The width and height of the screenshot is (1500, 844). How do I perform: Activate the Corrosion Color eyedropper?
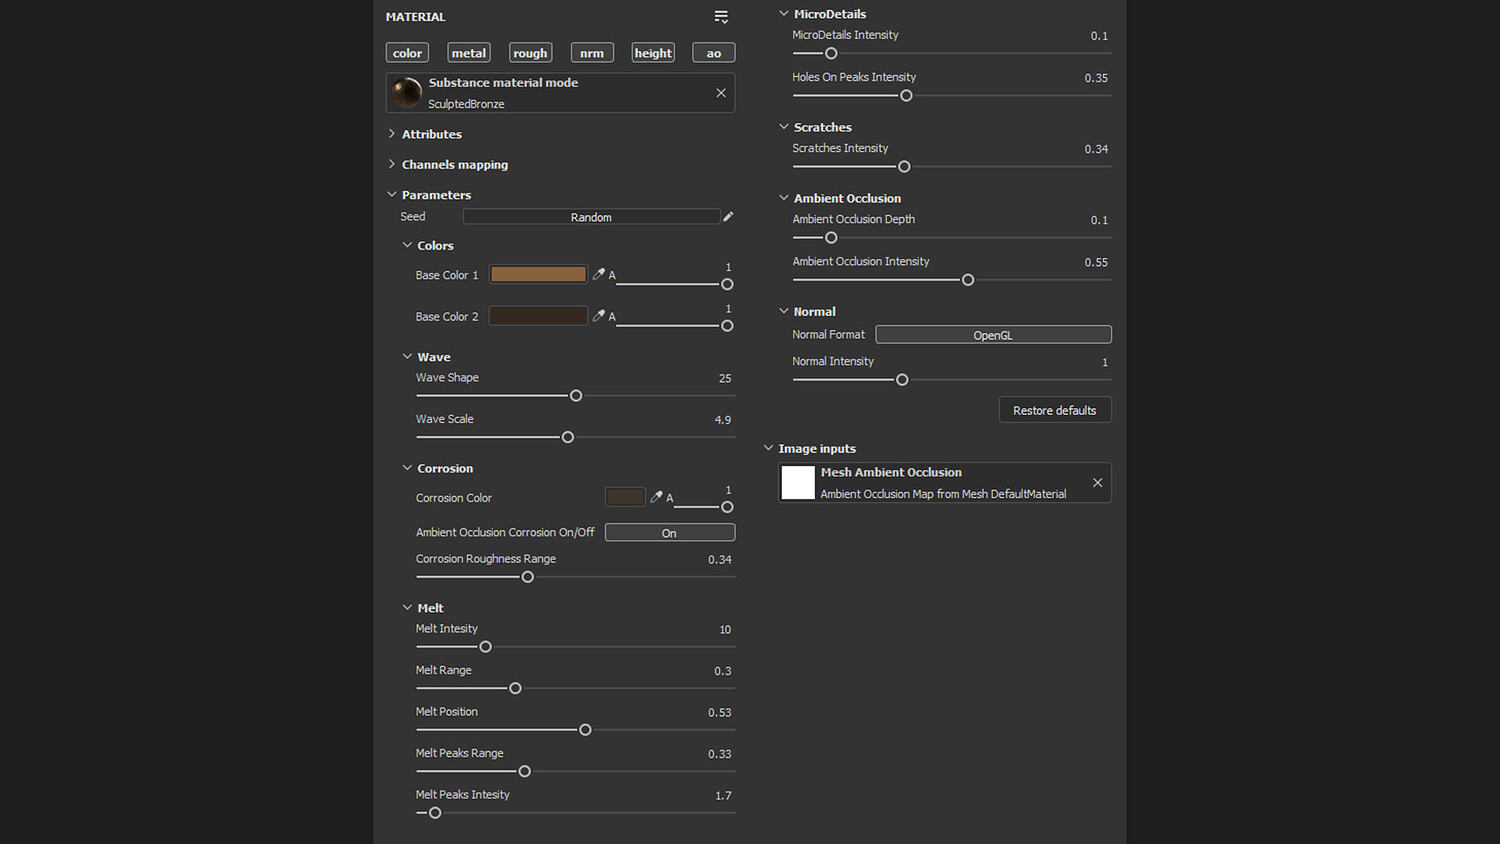pos(656,497)
